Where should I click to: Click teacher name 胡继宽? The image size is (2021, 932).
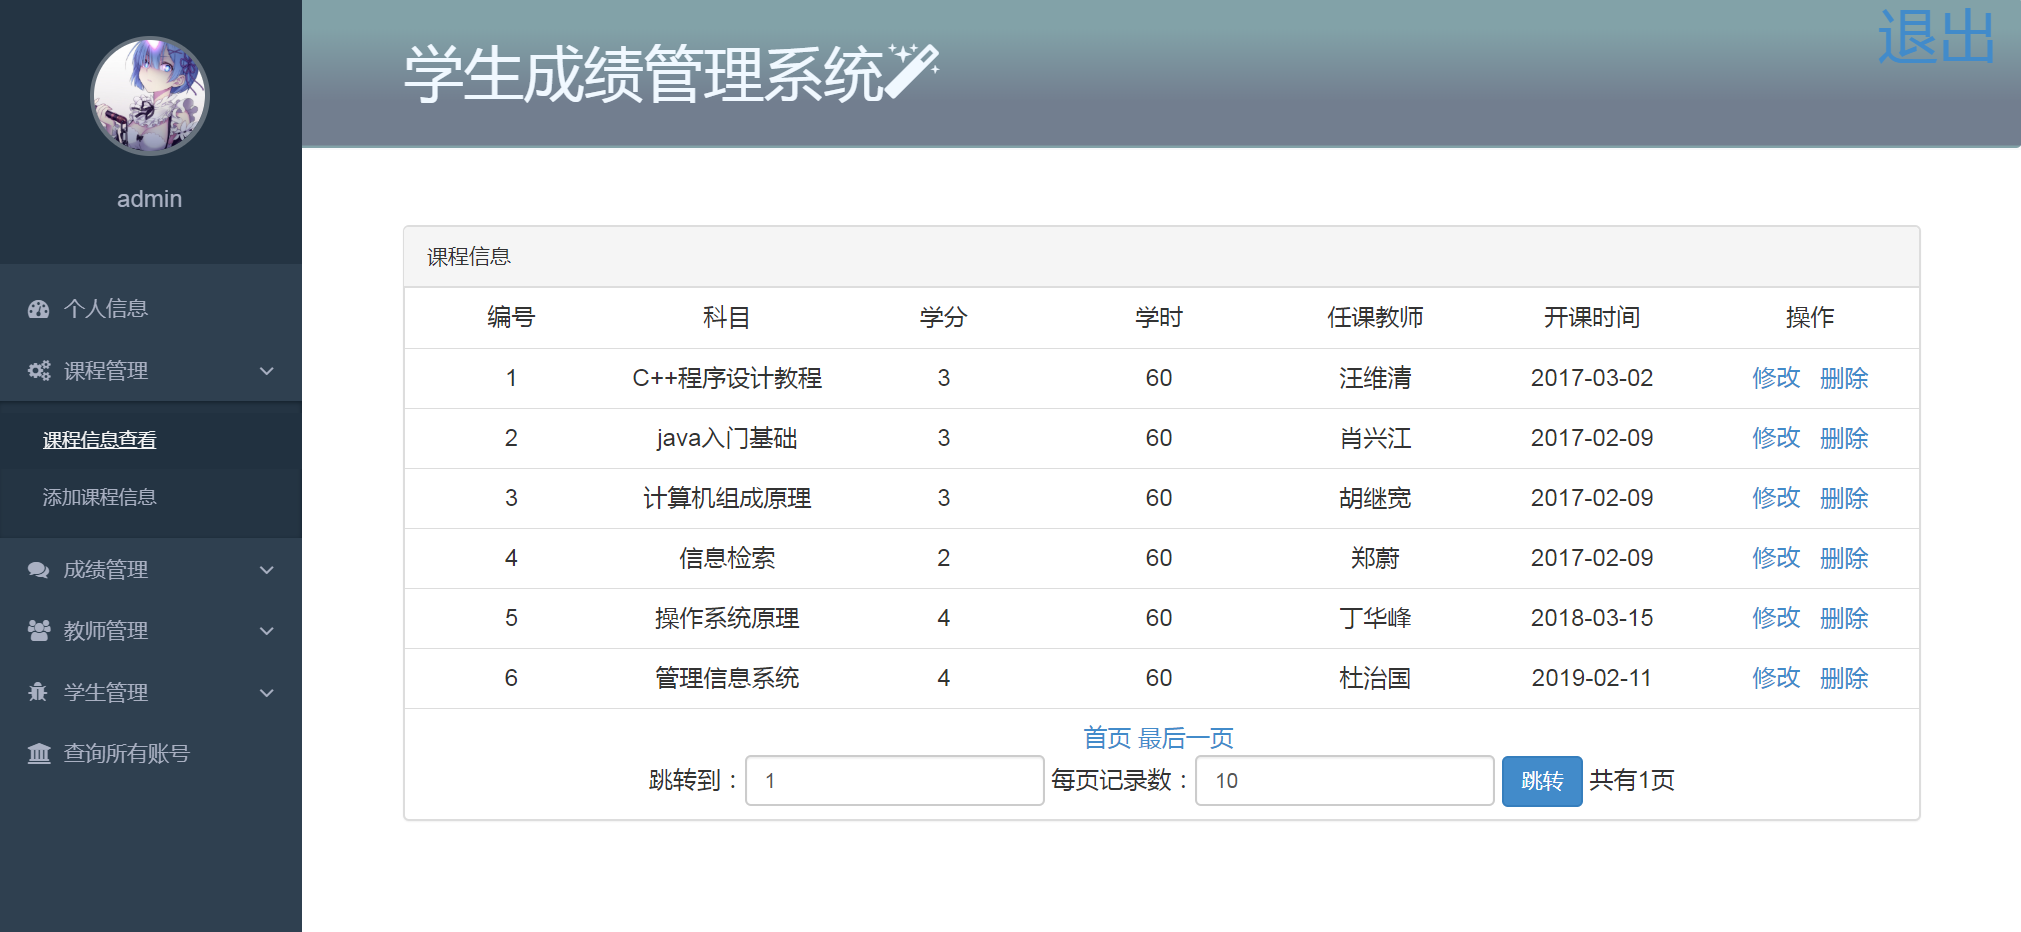click(x=1375, y=498)
